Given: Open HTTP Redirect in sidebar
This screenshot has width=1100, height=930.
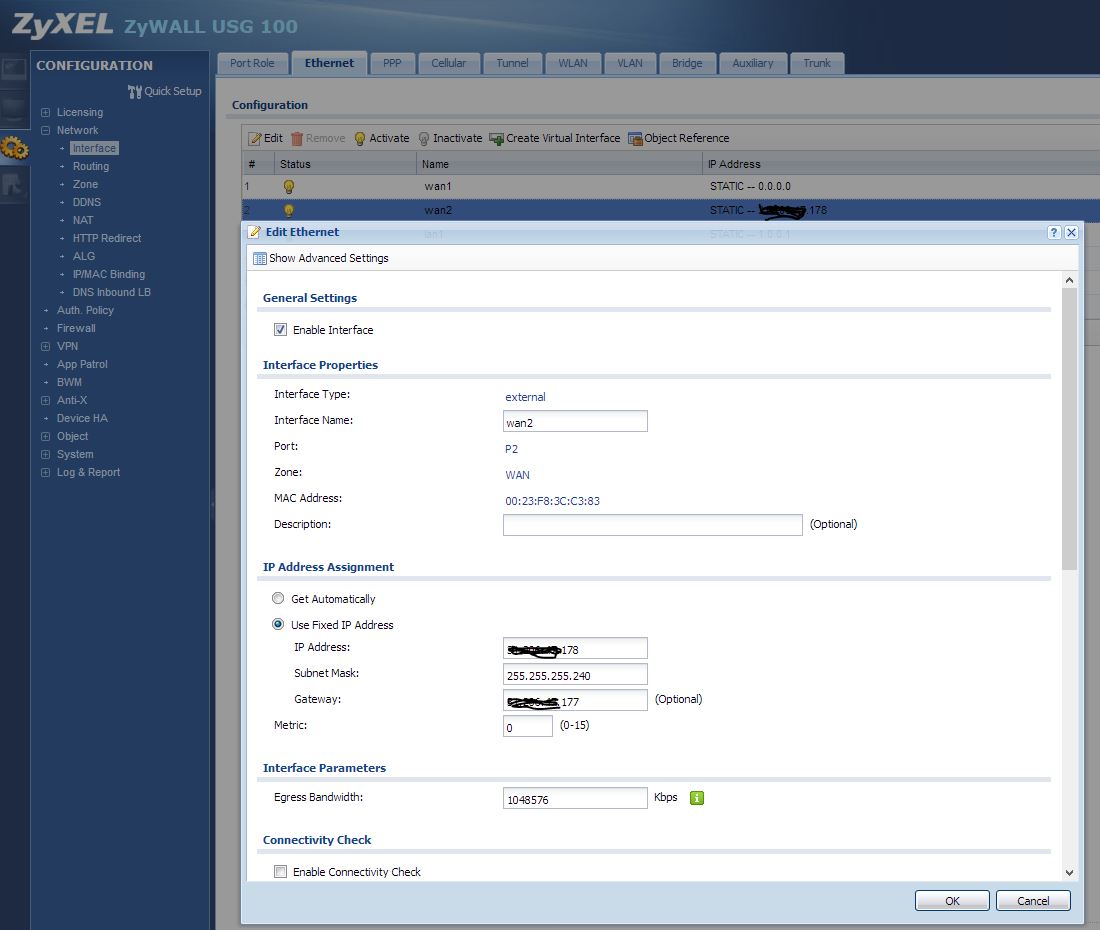Looking at the screenshot, I should pyautogui.click(x=107, y=238).
